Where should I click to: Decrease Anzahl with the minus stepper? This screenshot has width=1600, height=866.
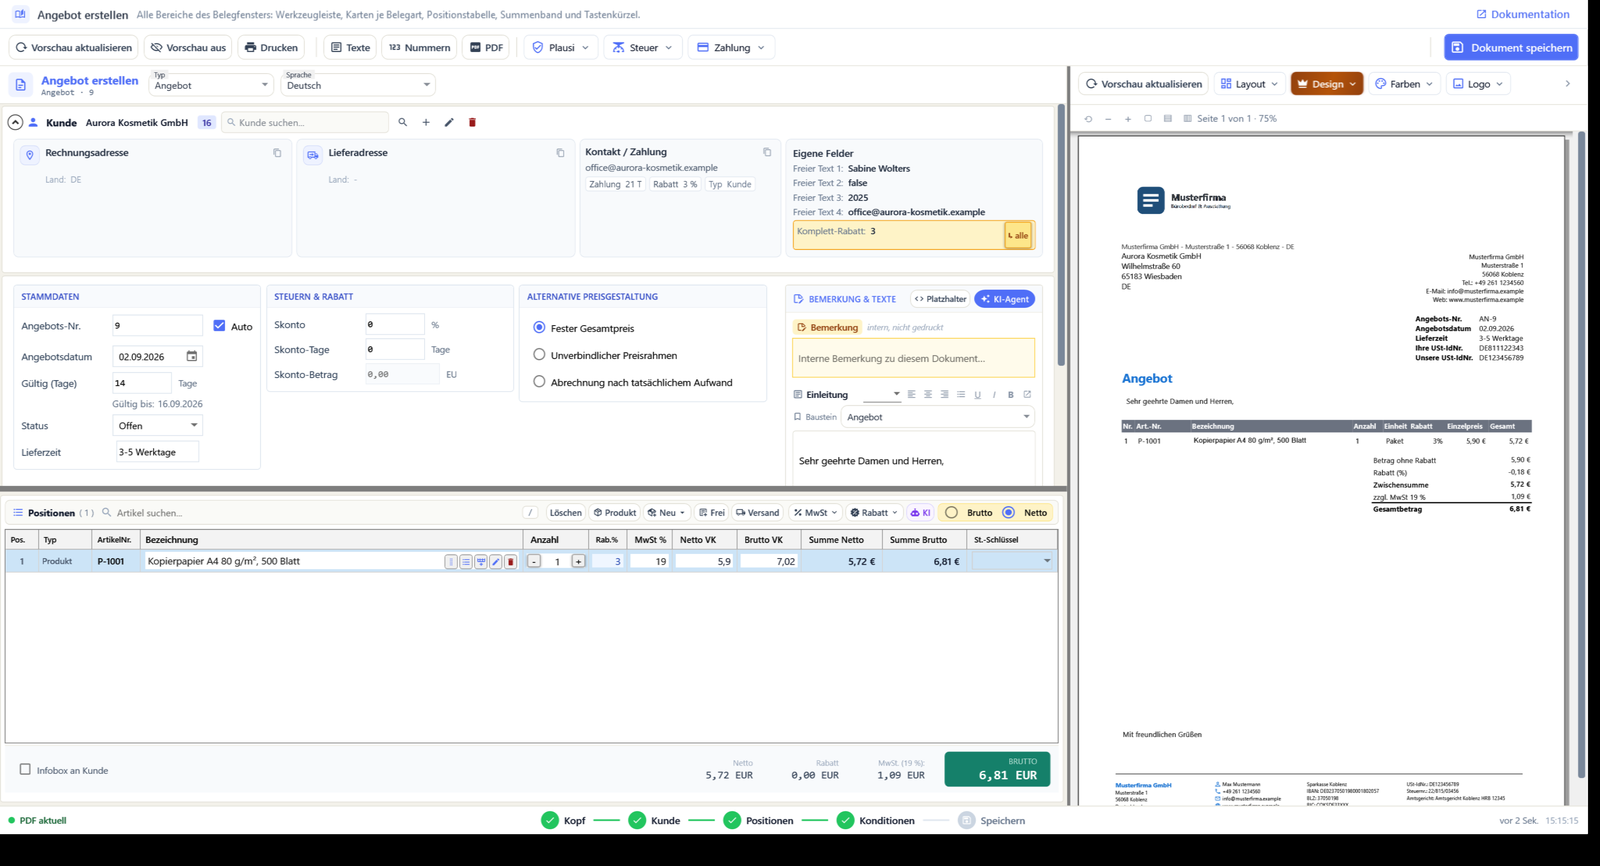pos(534,562)
